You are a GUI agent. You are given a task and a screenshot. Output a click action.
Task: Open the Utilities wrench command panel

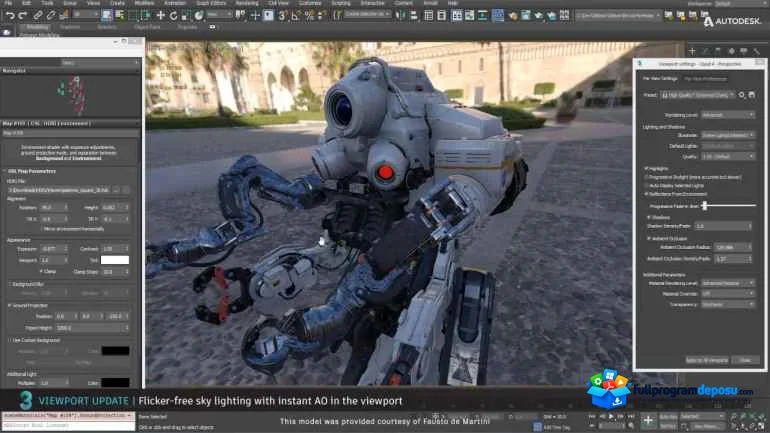click(x=756, y=51)
